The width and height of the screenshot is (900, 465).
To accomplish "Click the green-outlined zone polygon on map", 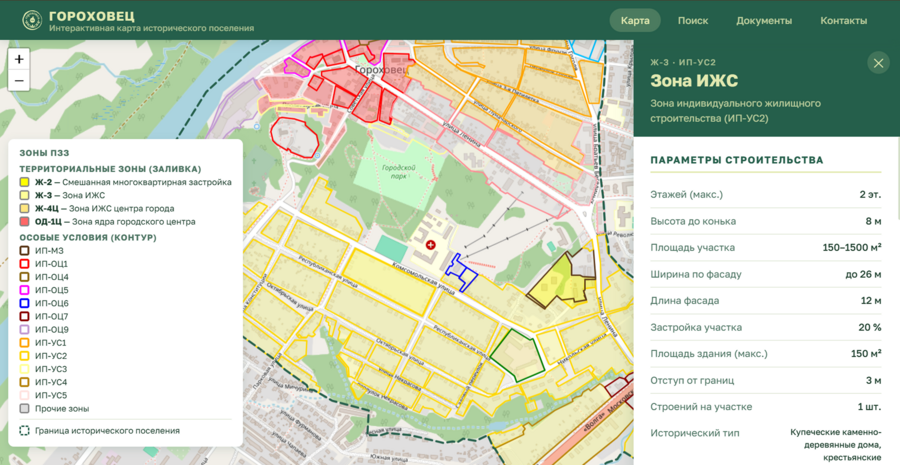I will point(515,355).
